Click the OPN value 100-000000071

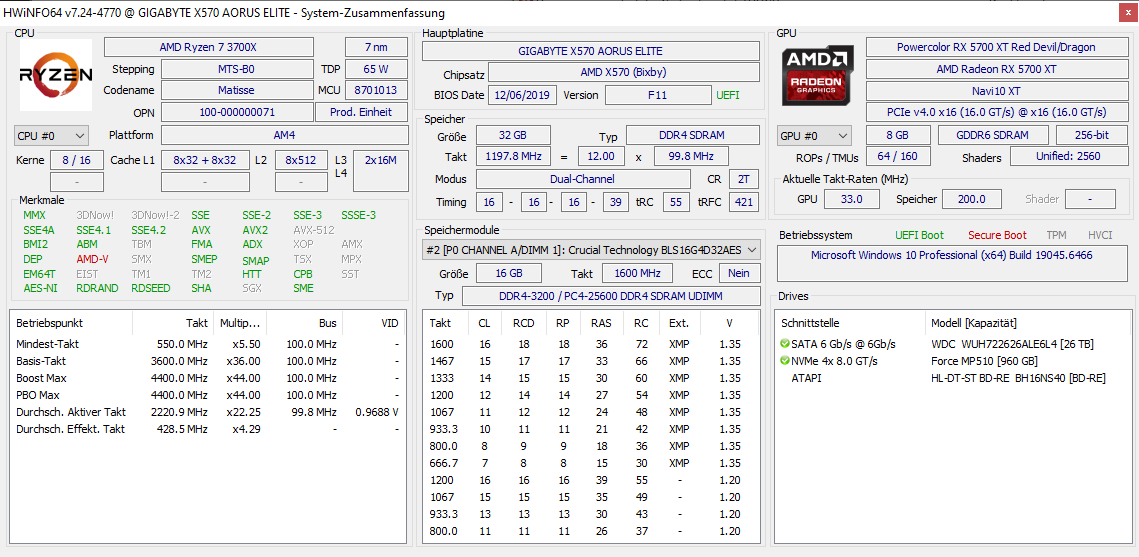tap(237, 112)
